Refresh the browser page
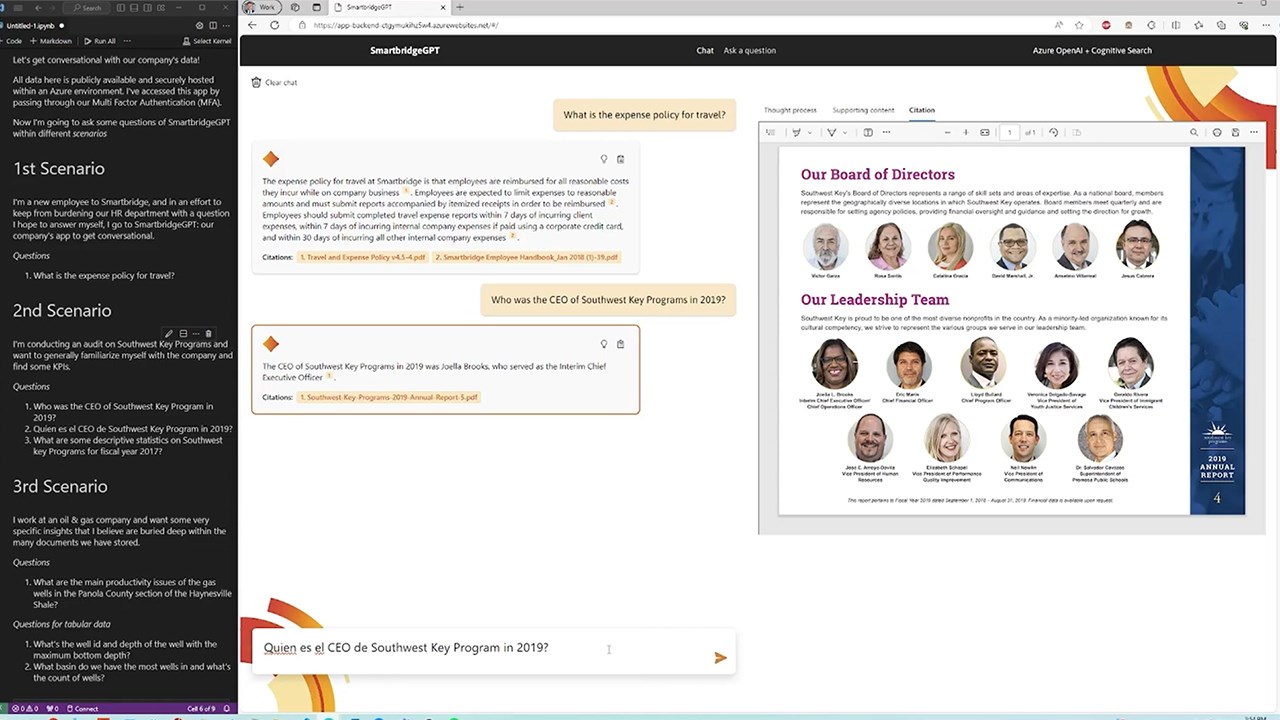The image size is (1280, 720). (274, 25)
